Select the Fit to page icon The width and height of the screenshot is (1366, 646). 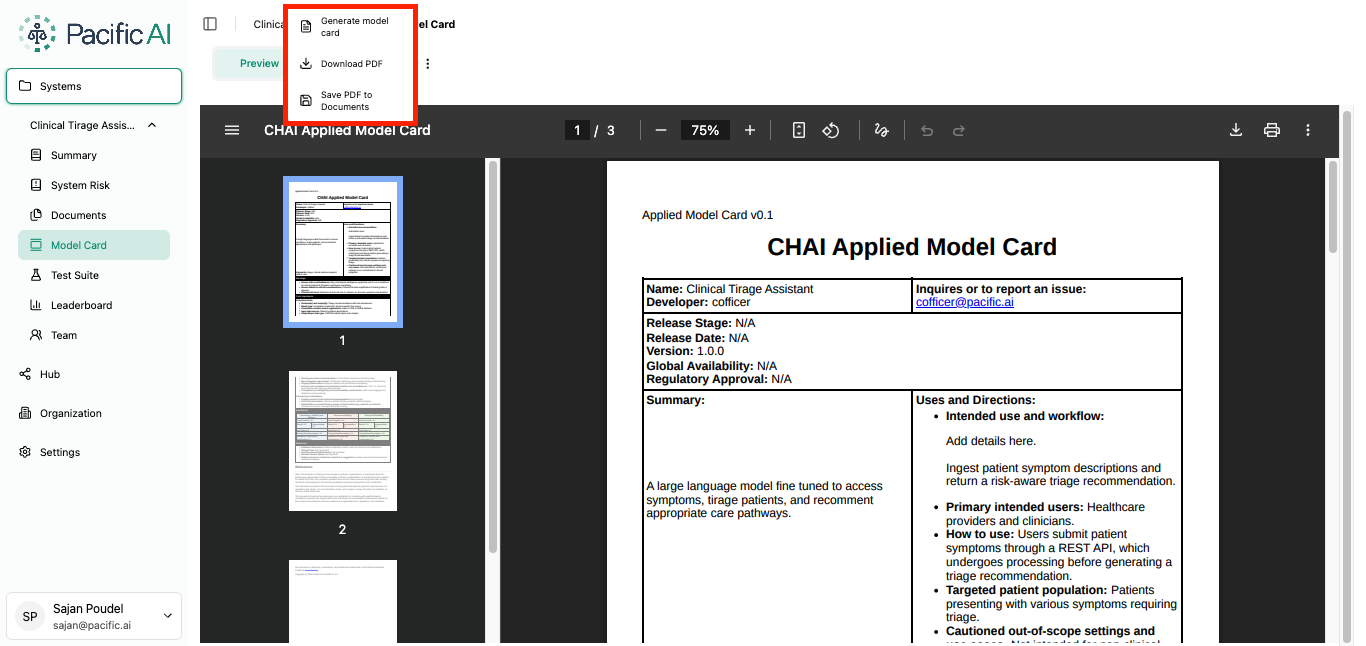click(x=798, y=130)
